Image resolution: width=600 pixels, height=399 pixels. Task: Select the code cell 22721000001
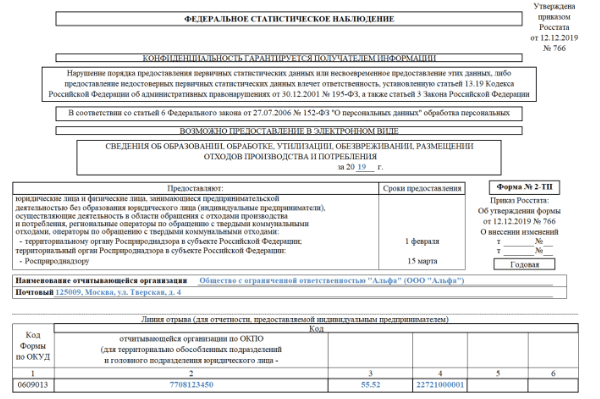(440, 385)
